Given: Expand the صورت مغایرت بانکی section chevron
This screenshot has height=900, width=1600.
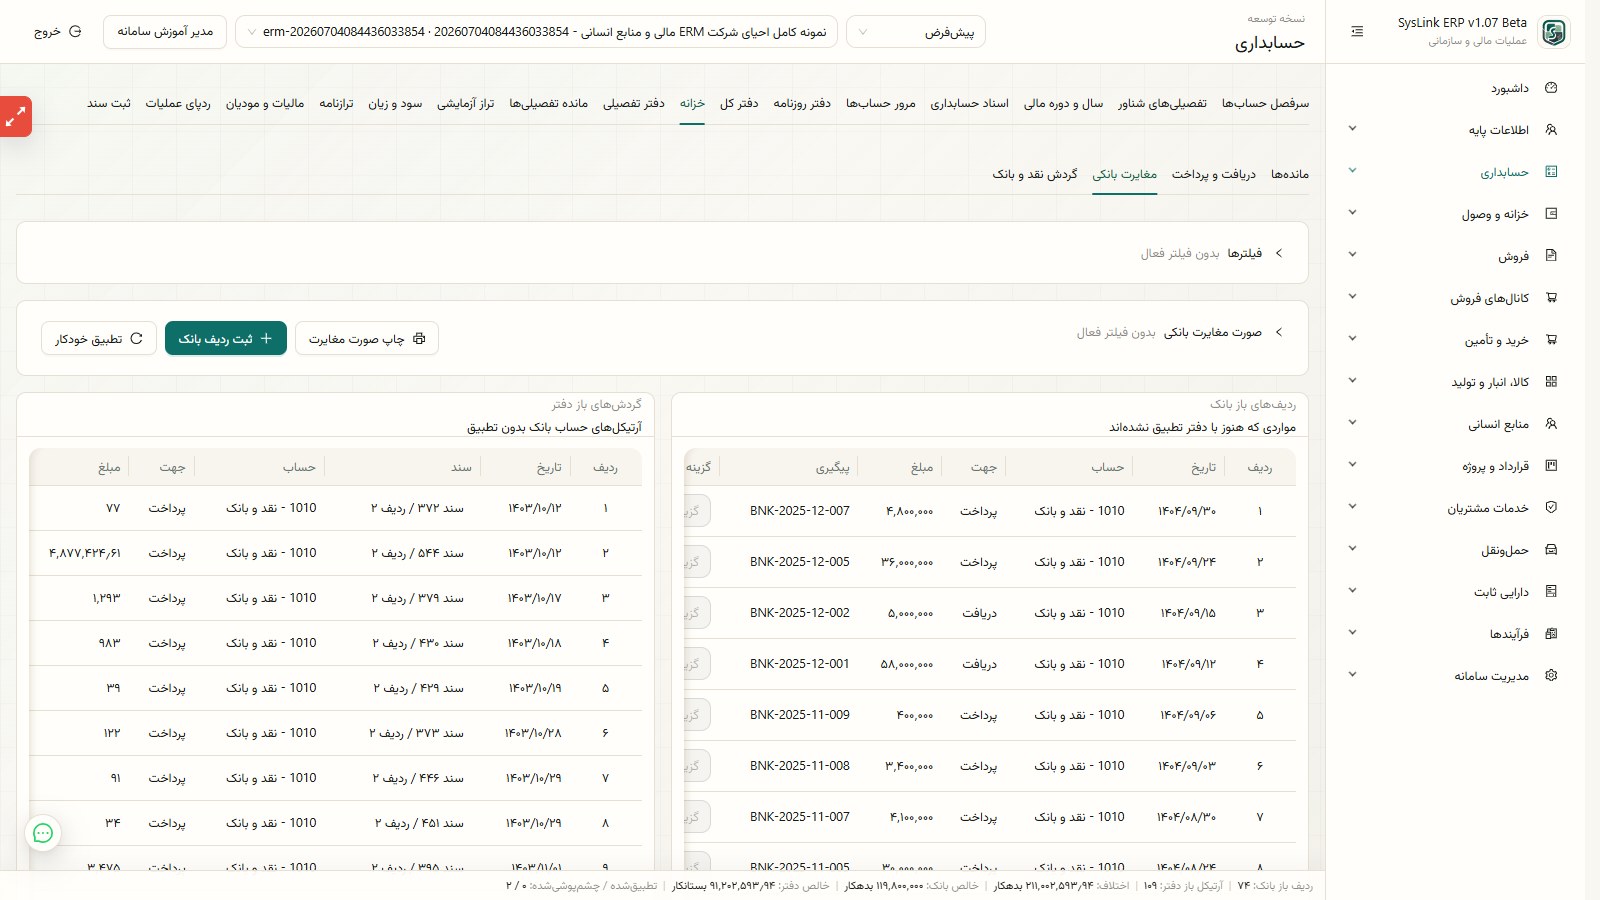Looking at the screenshot, I should [x=1279, y=332].
